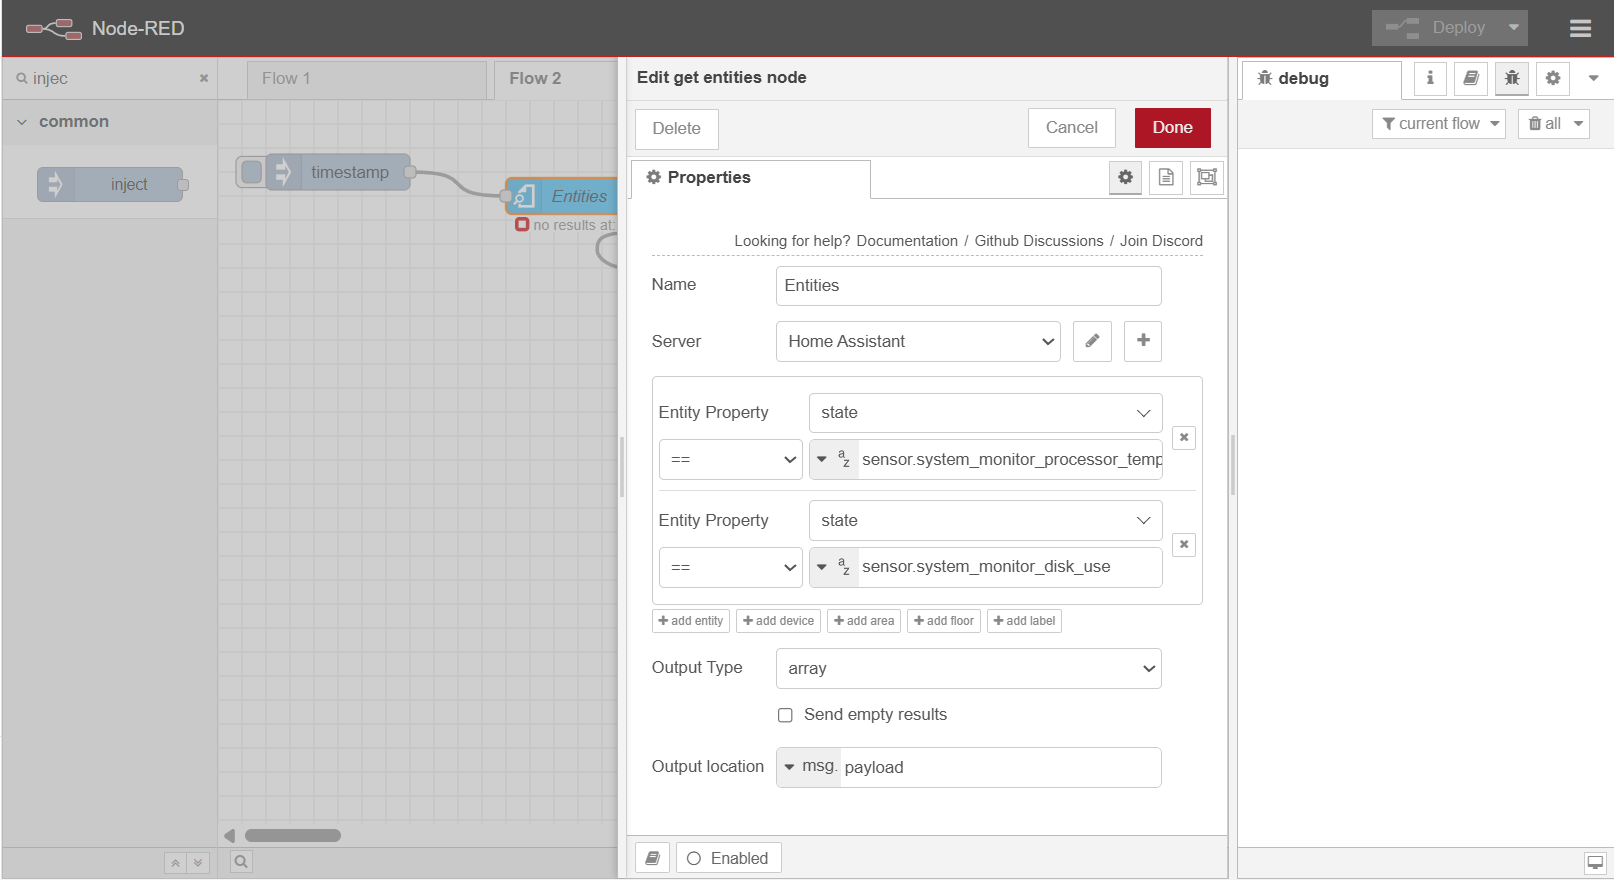Enable Send empty results checkbox
This screenshot has height=880, width=1614.
pyautogui.click(x=785, y=715)
